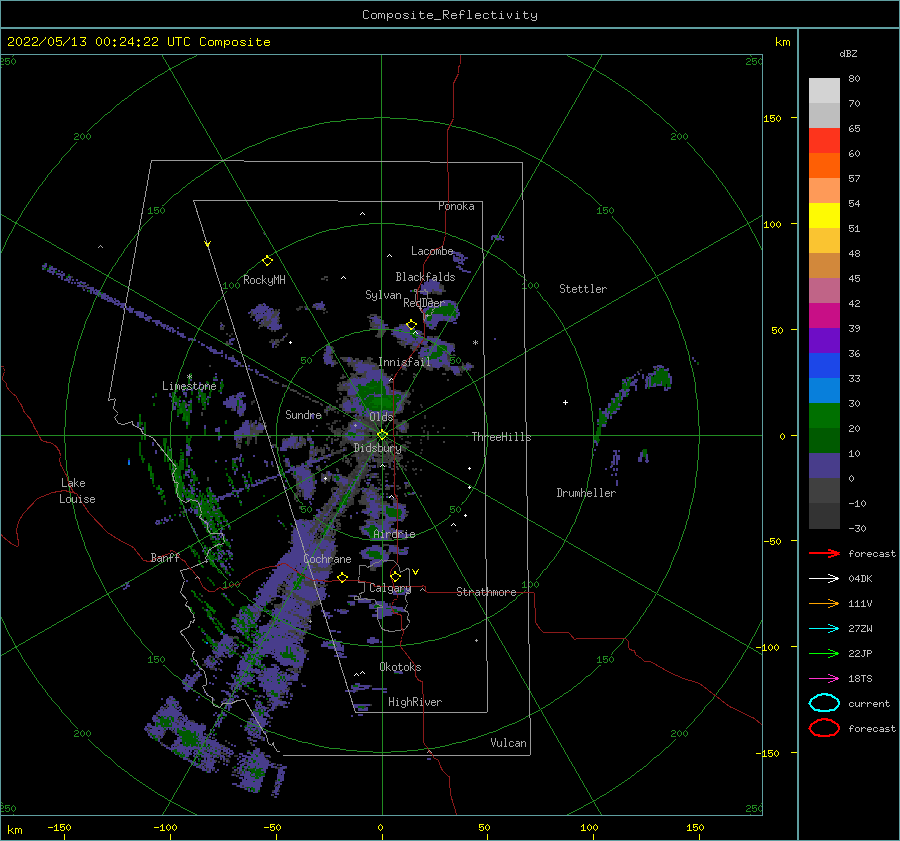Click the Calgary city label
The image size is (900, 841).
(x=390, y=588)
